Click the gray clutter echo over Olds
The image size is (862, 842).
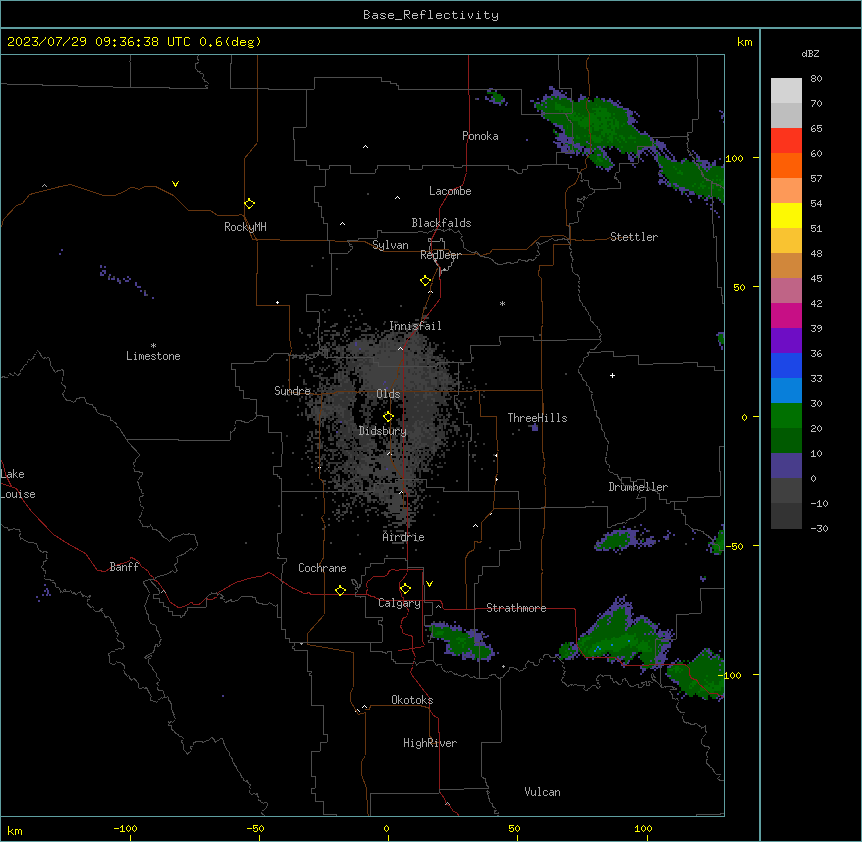tap(385, 418)
